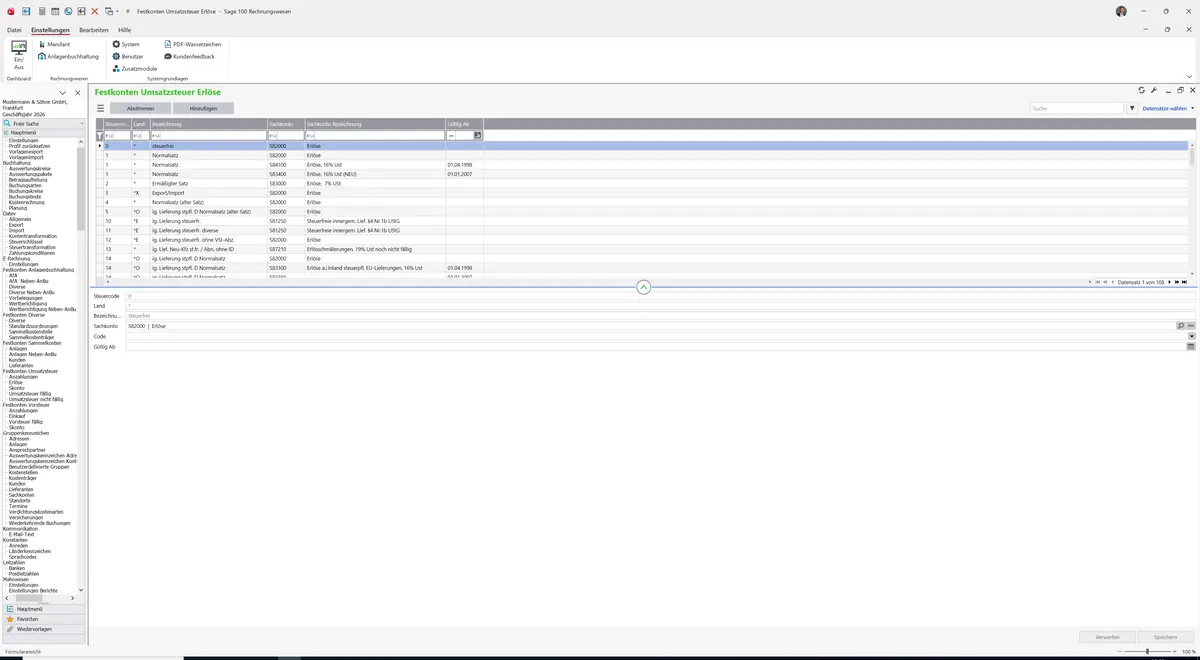
Task: Open the Wiedervorlagen panel
Action: tap(42, 629)
